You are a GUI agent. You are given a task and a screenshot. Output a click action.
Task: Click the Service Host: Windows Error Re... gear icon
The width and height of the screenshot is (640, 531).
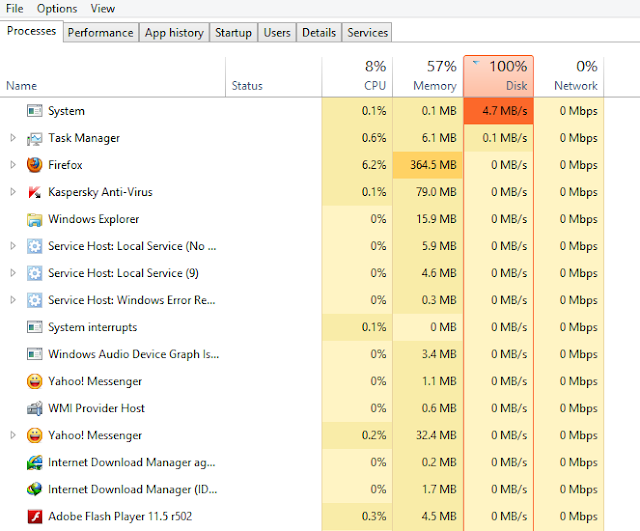click(35, 300)
